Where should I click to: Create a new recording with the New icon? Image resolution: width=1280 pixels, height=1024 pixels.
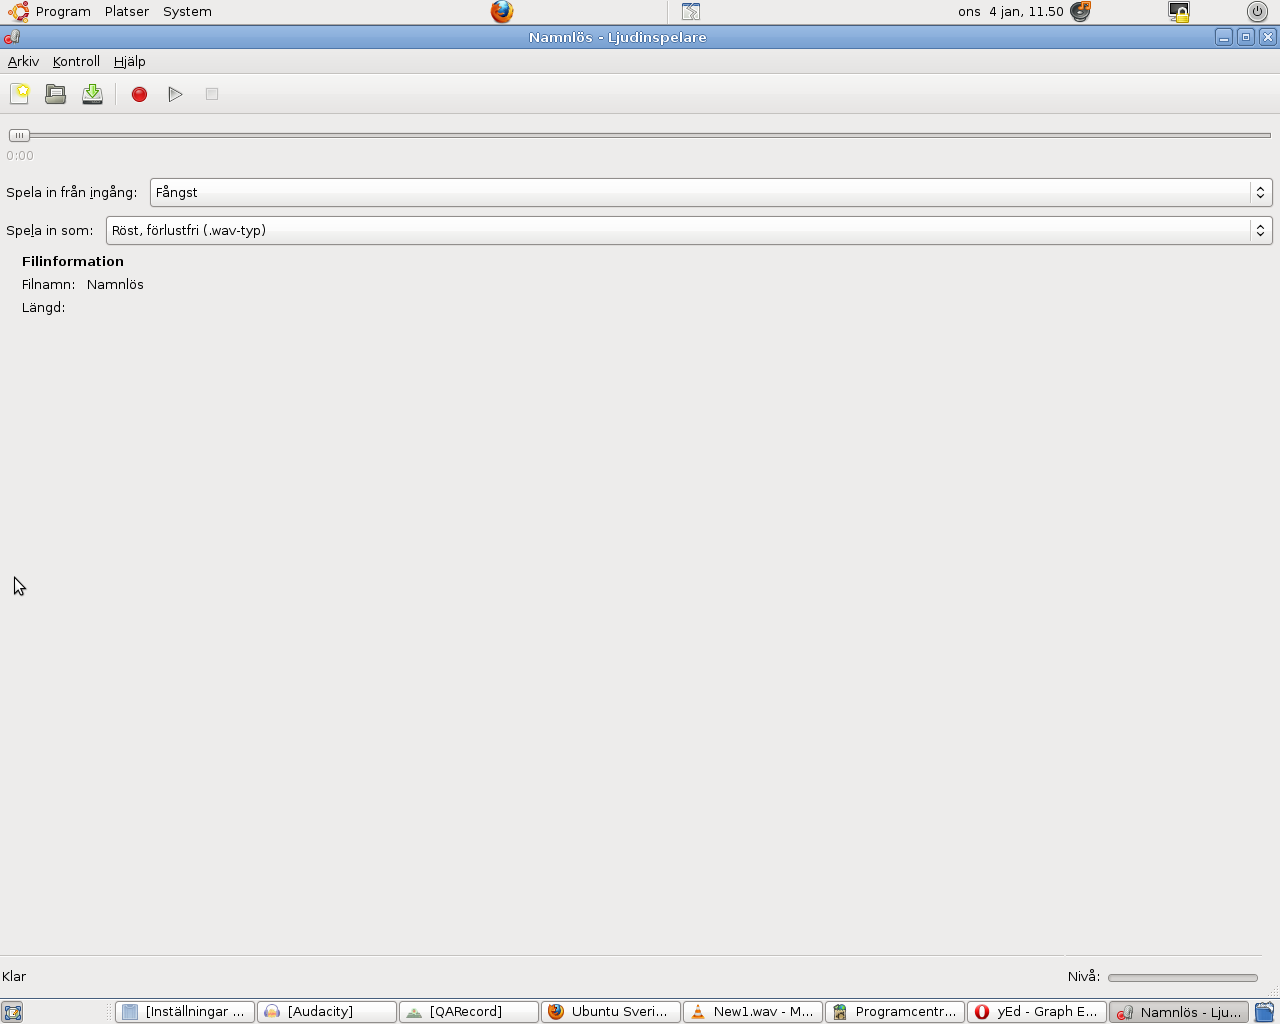pos(20,94)
